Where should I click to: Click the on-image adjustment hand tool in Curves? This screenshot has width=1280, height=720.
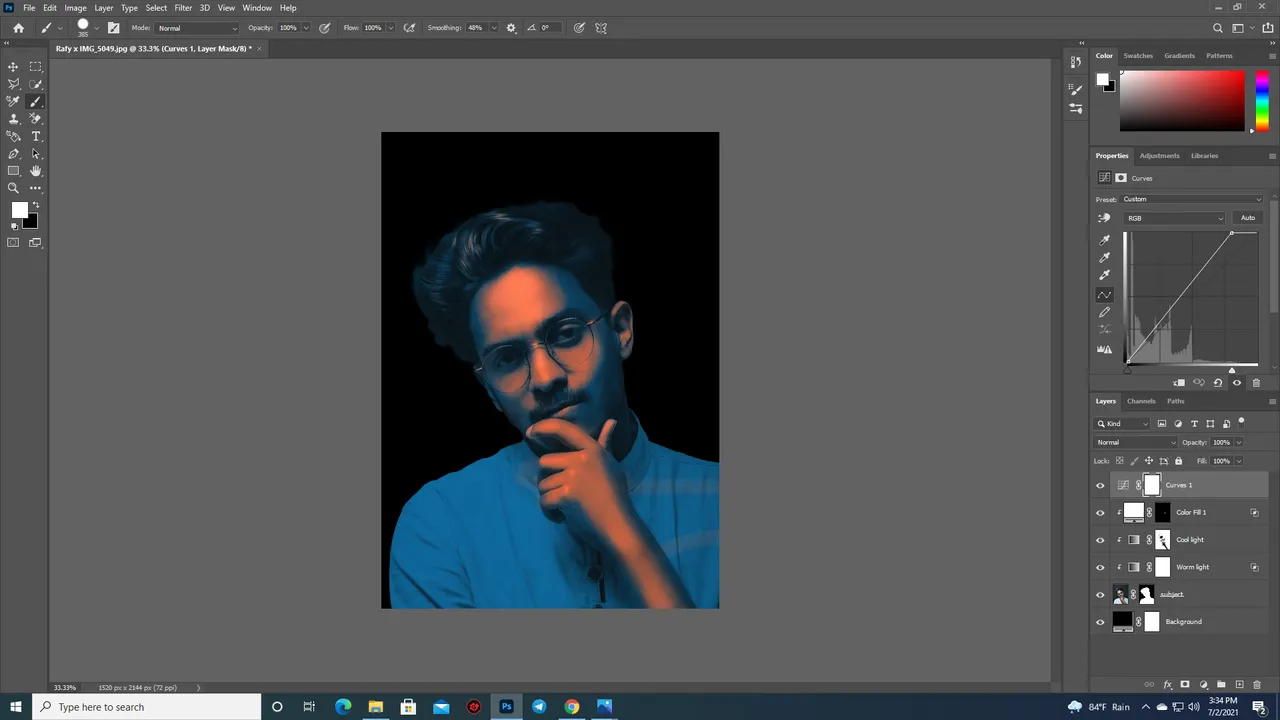click(x=1104, y=218)
